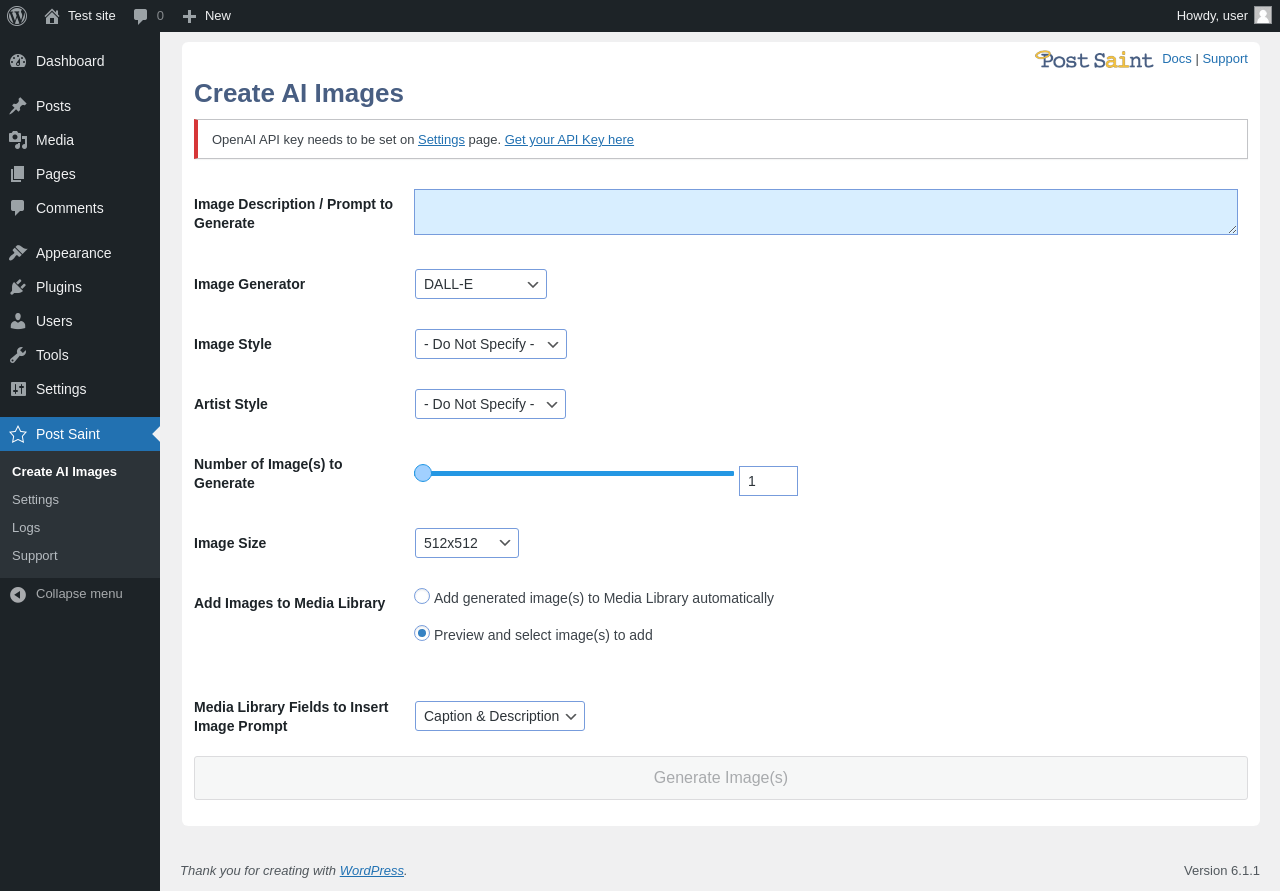Open the Image Size 512x512 dropdown
Image resolution: width=1280 pixels, height=891 pixels.
(467, 543)
